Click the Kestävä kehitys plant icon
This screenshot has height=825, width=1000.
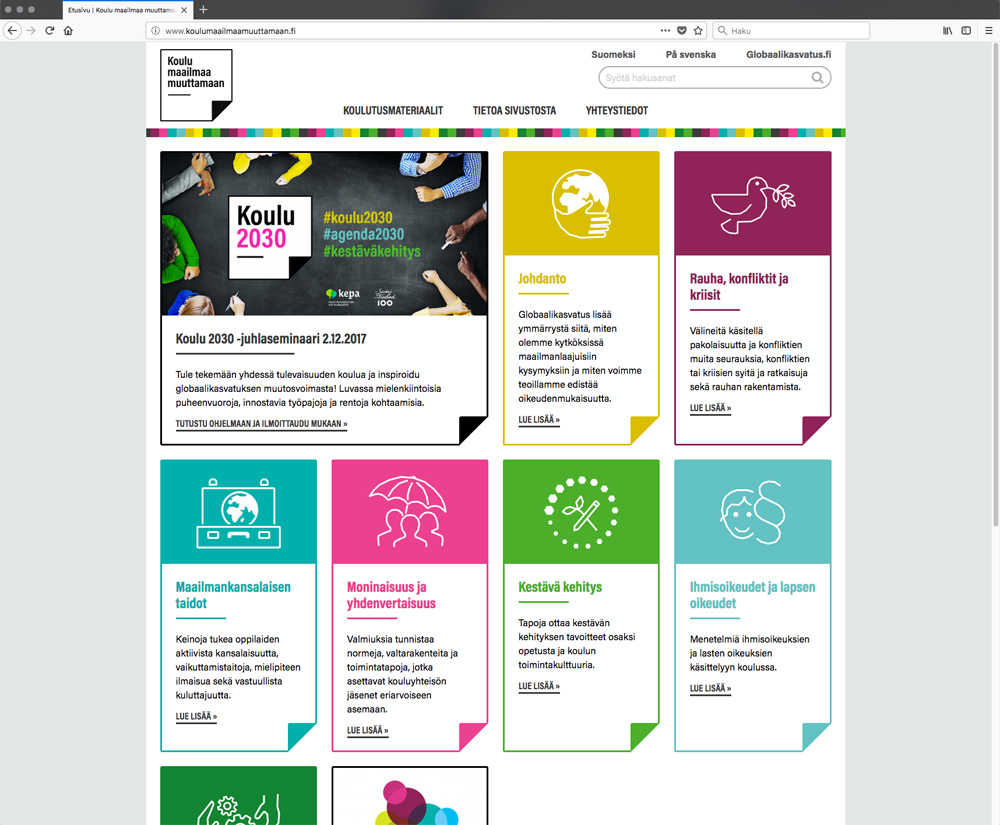[x=581, y=512]
